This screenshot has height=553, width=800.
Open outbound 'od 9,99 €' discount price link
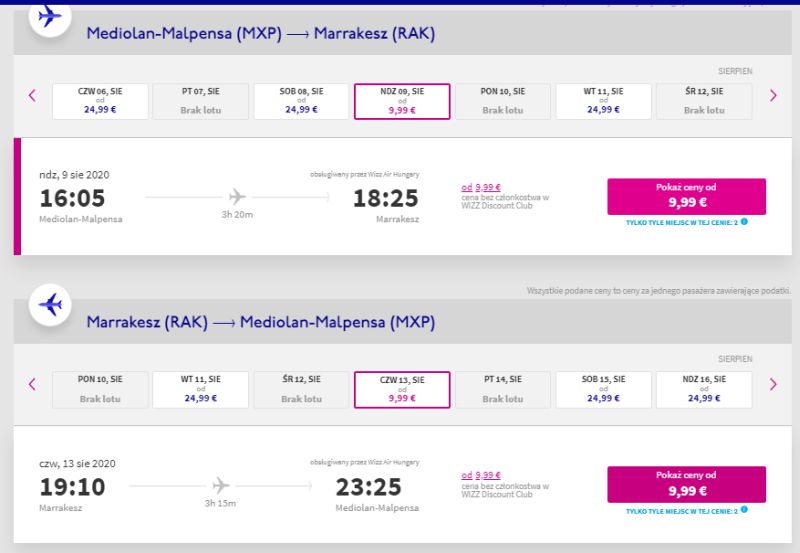(481, 187)
